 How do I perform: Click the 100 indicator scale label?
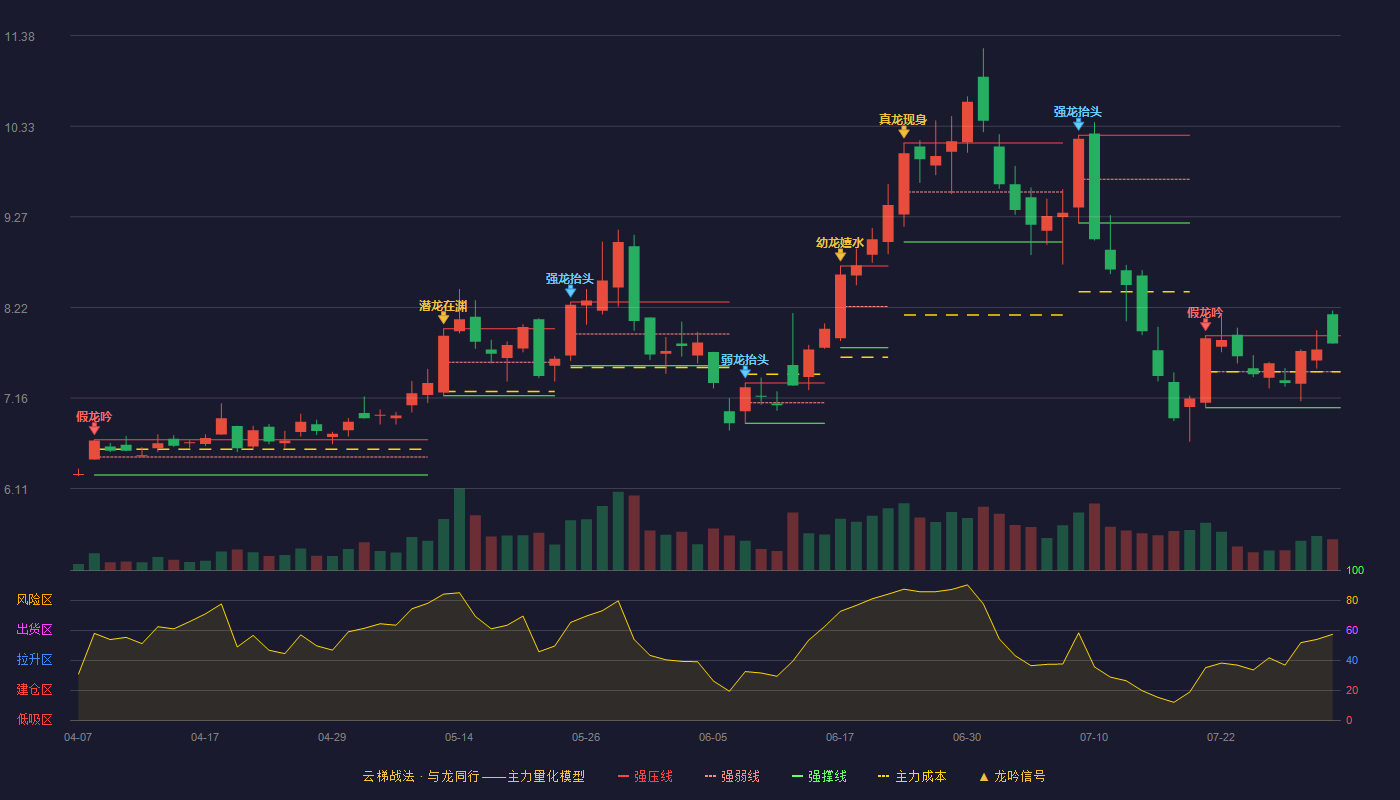click(x=1355, y=571)
